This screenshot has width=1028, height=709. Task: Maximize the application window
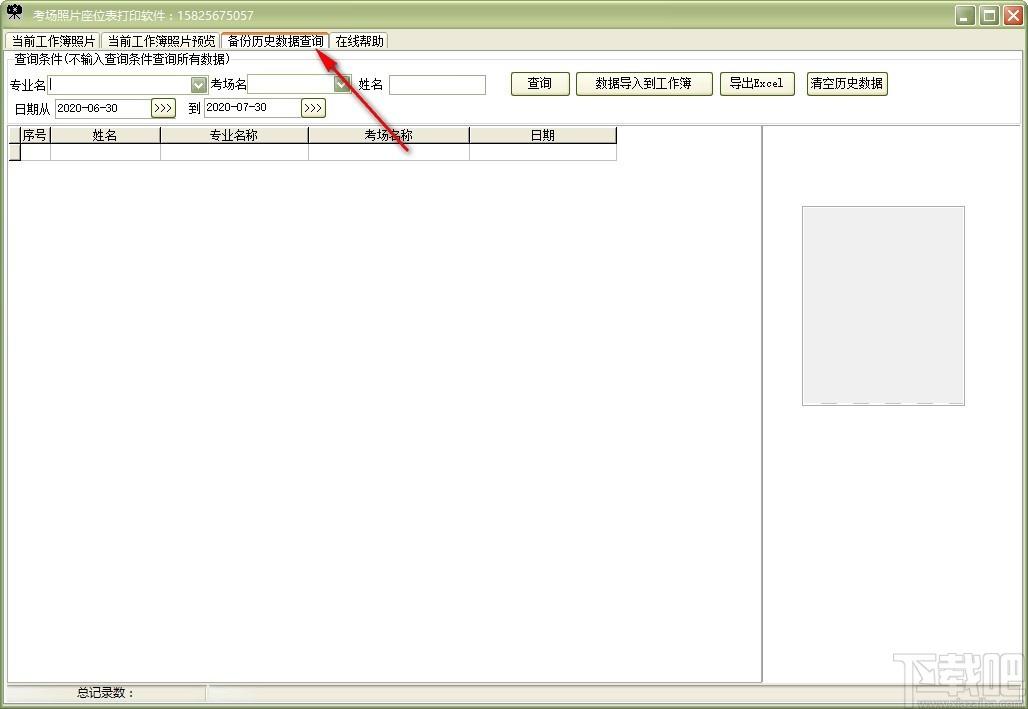coord(989,15)
